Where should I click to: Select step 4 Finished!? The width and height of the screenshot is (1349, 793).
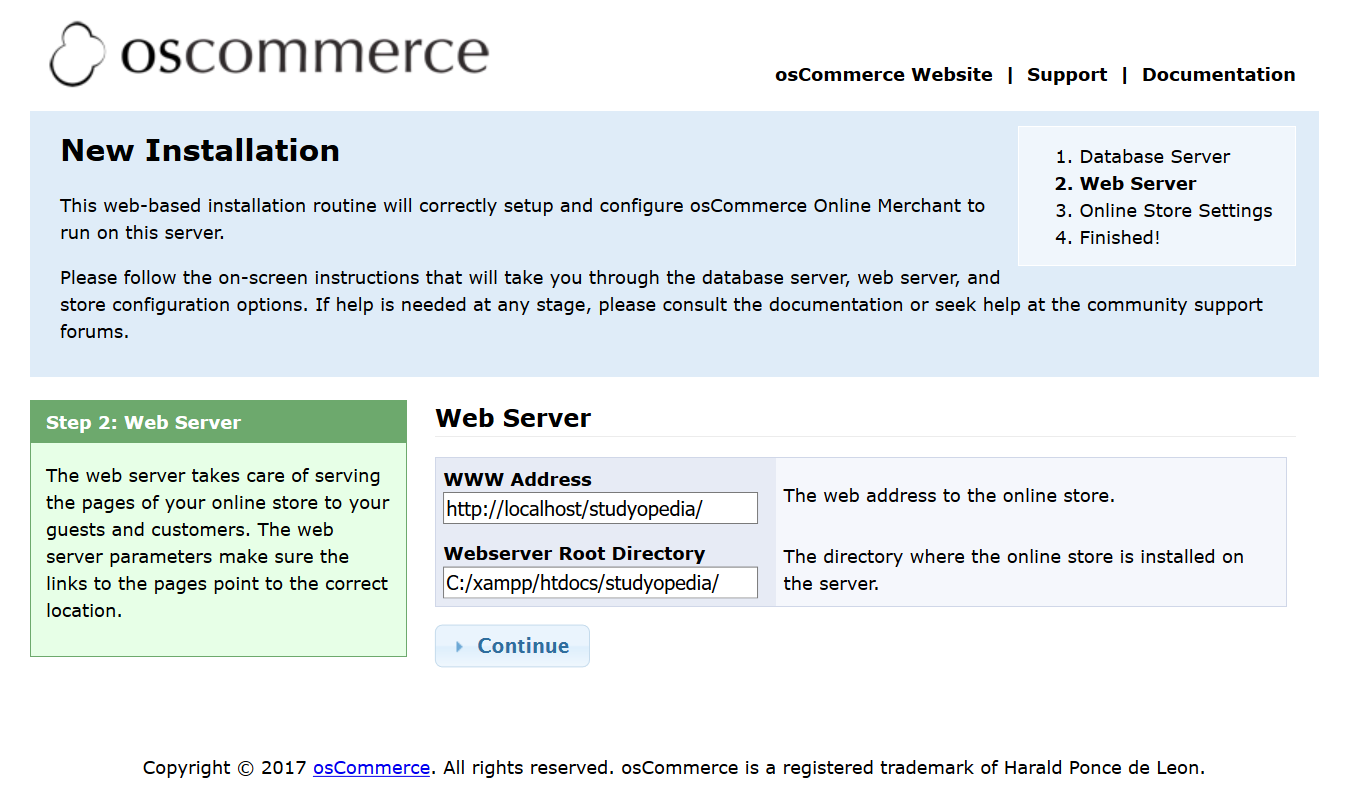tap(1120, 238)
